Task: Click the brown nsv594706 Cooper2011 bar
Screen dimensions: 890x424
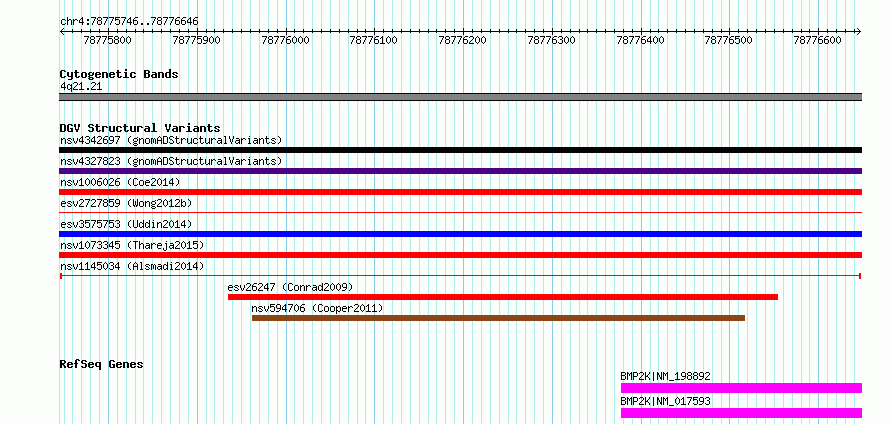Action: 498,318
